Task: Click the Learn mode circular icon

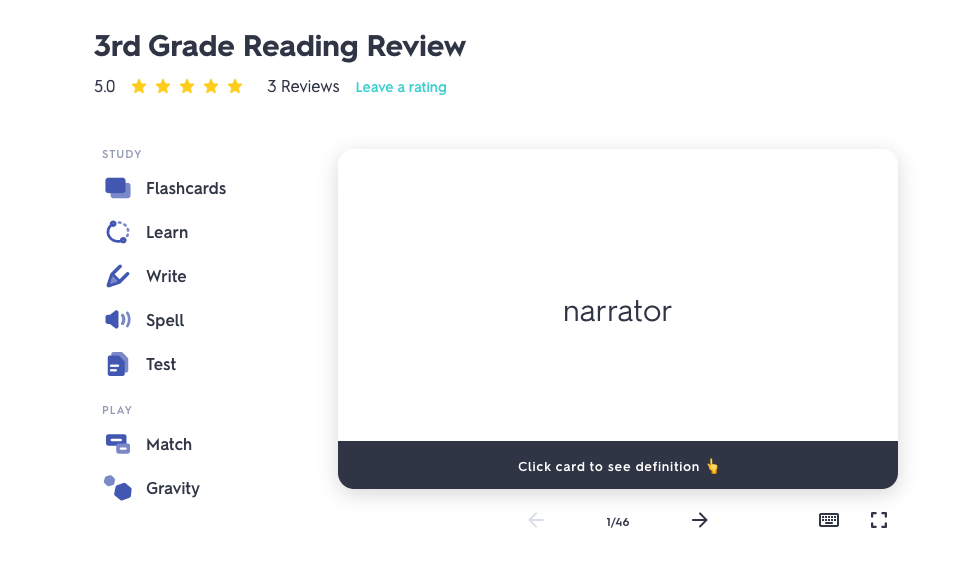Action: (x=118, y=232)
